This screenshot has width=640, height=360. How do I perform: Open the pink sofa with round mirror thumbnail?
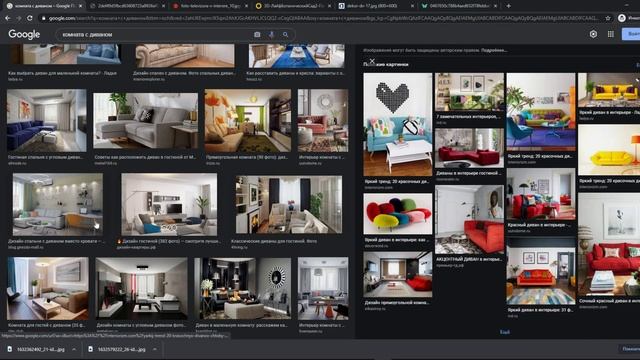pos(323,120)
